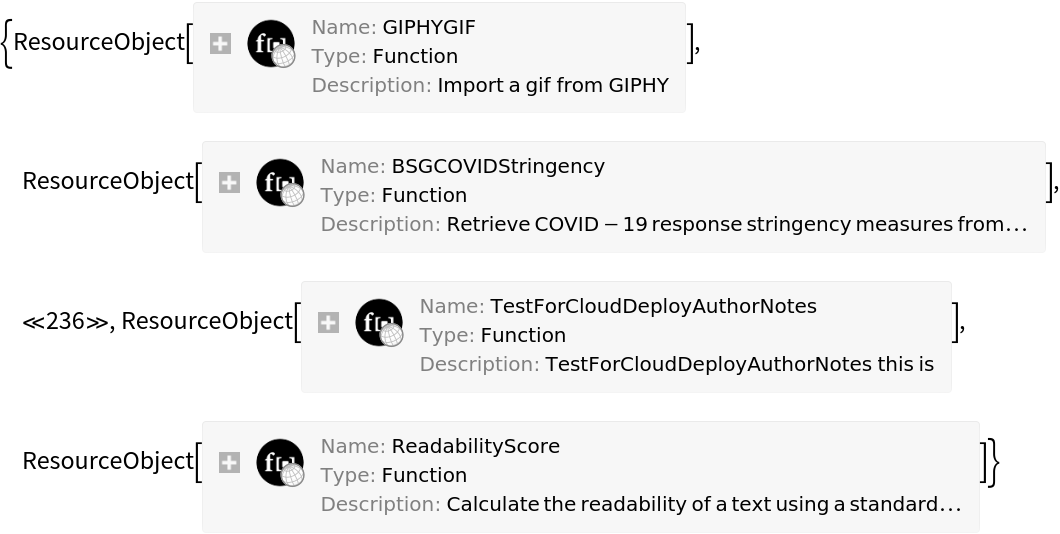Click the first ResourceObject head label
The width and height of the screenshot is (1060, 534).
pyautogui.click(x=98, y=43)
